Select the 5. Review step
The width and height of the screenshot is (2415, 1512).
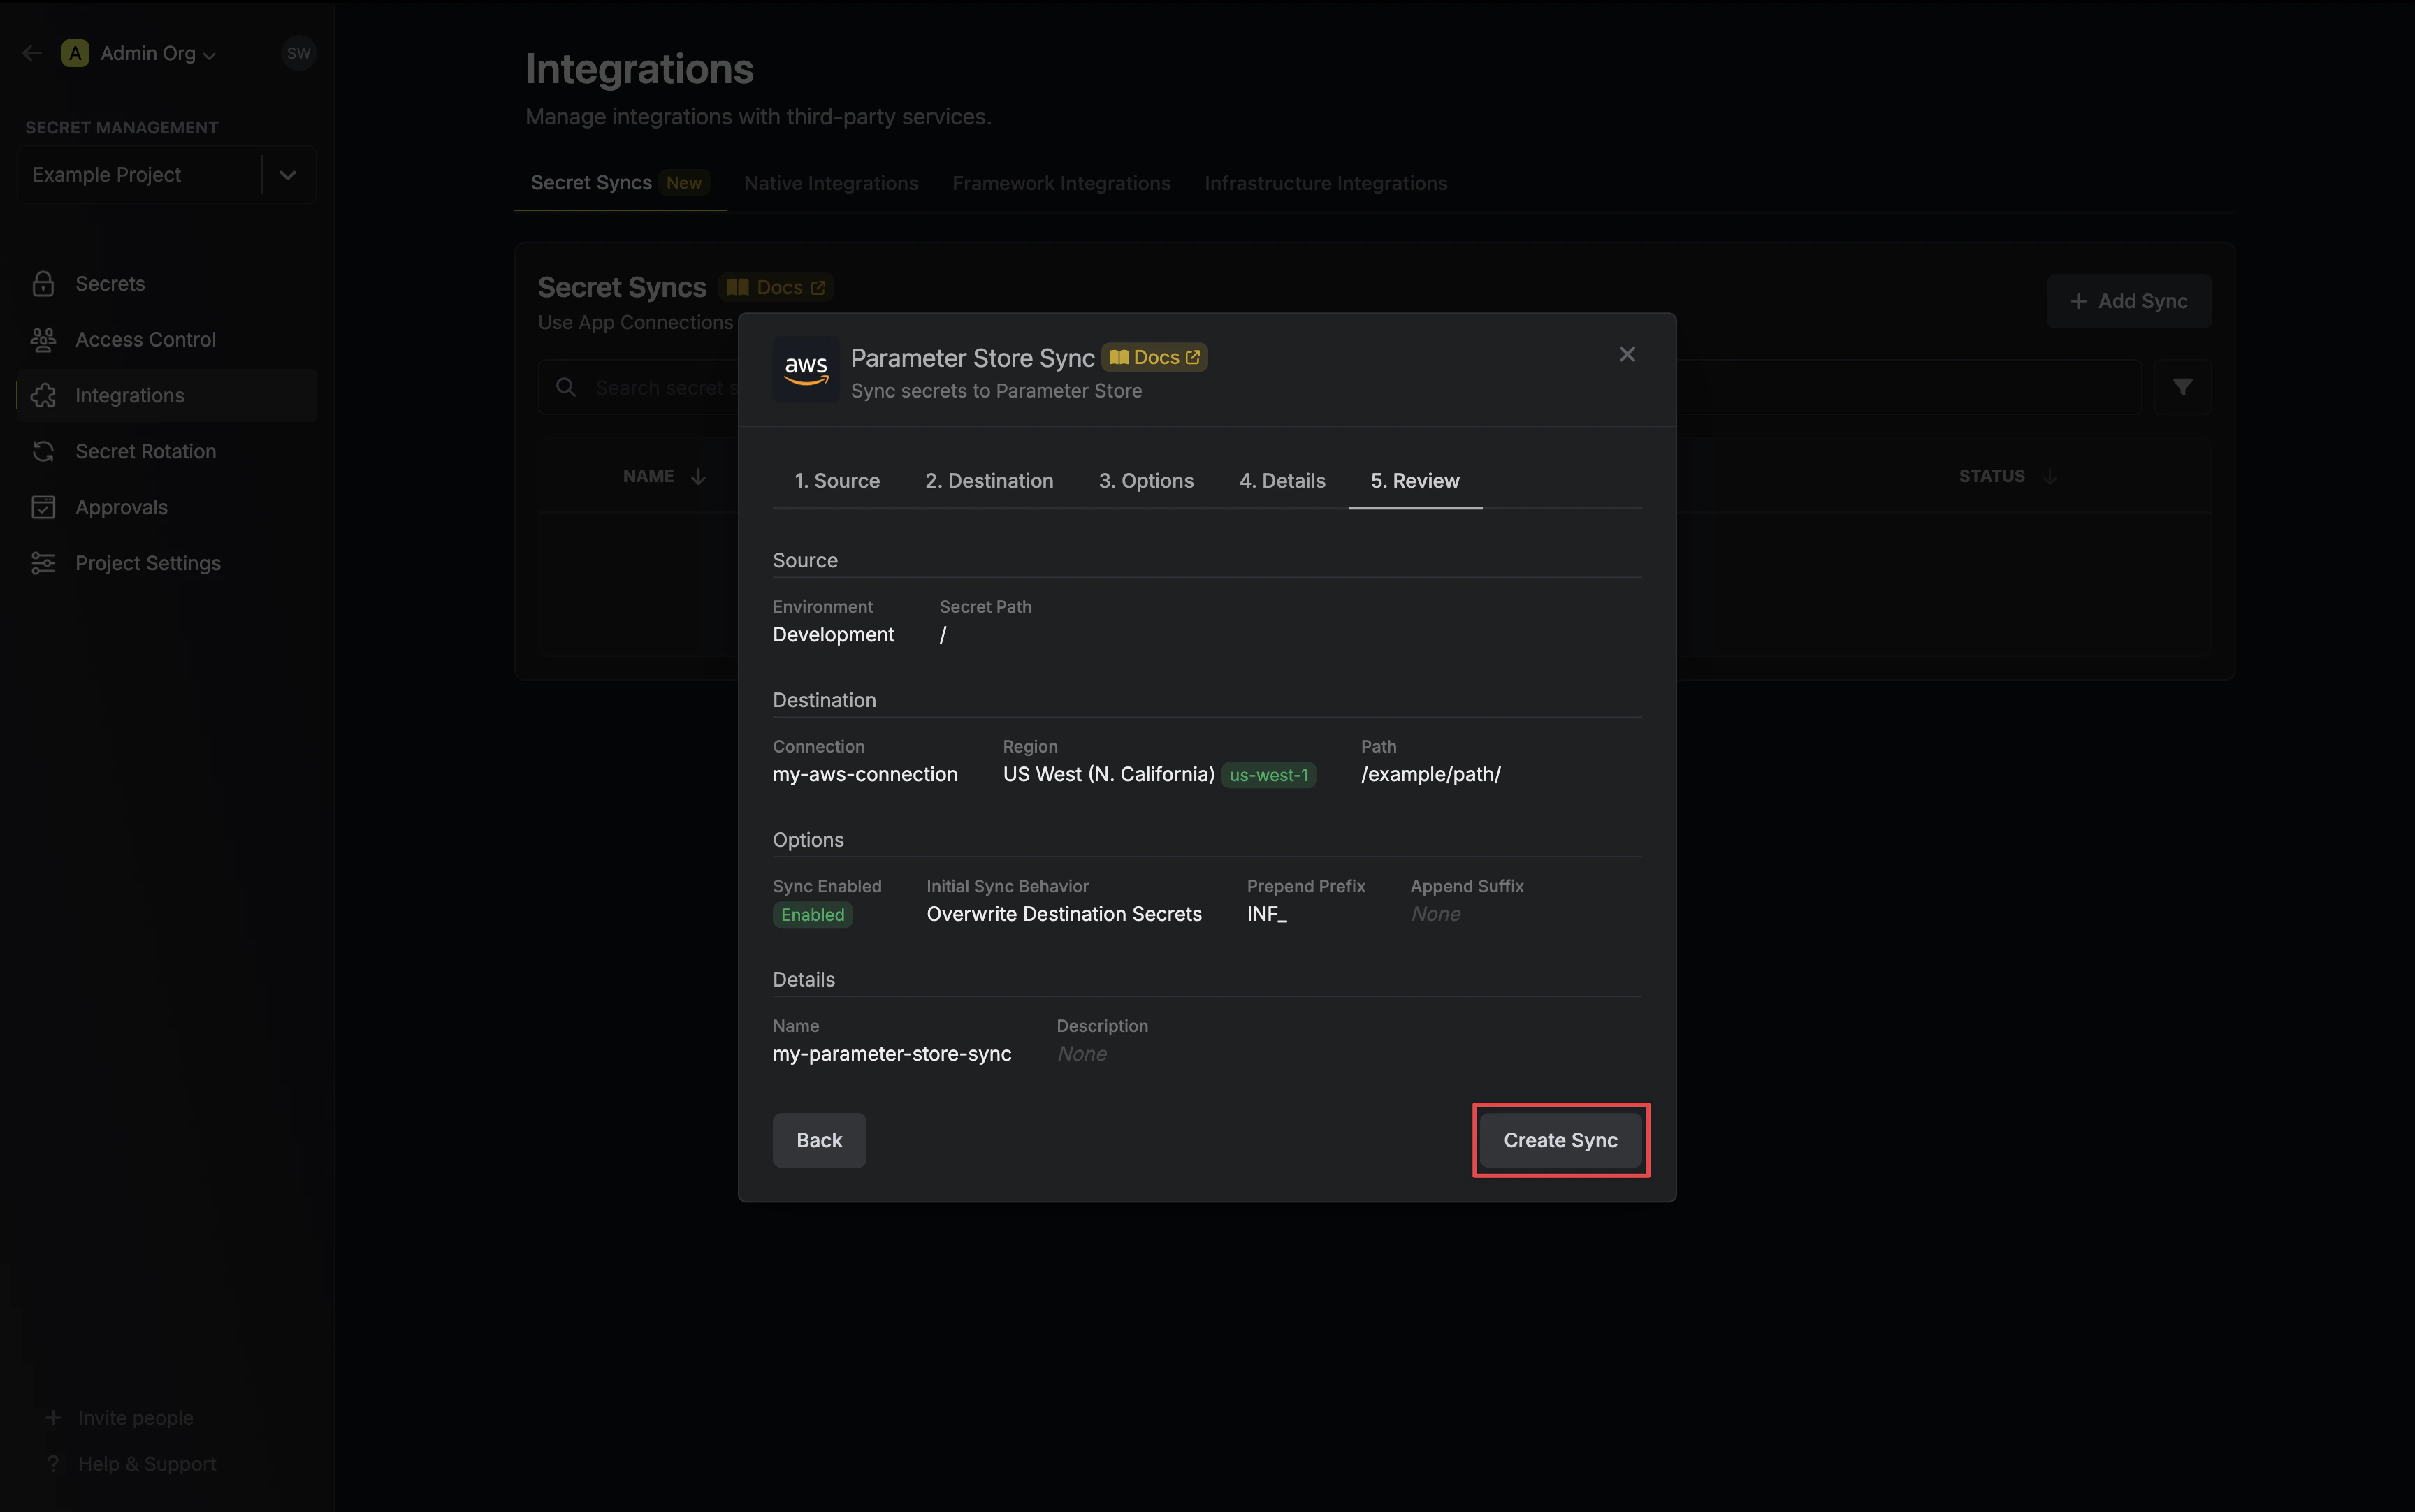[x=1414, y=480]
